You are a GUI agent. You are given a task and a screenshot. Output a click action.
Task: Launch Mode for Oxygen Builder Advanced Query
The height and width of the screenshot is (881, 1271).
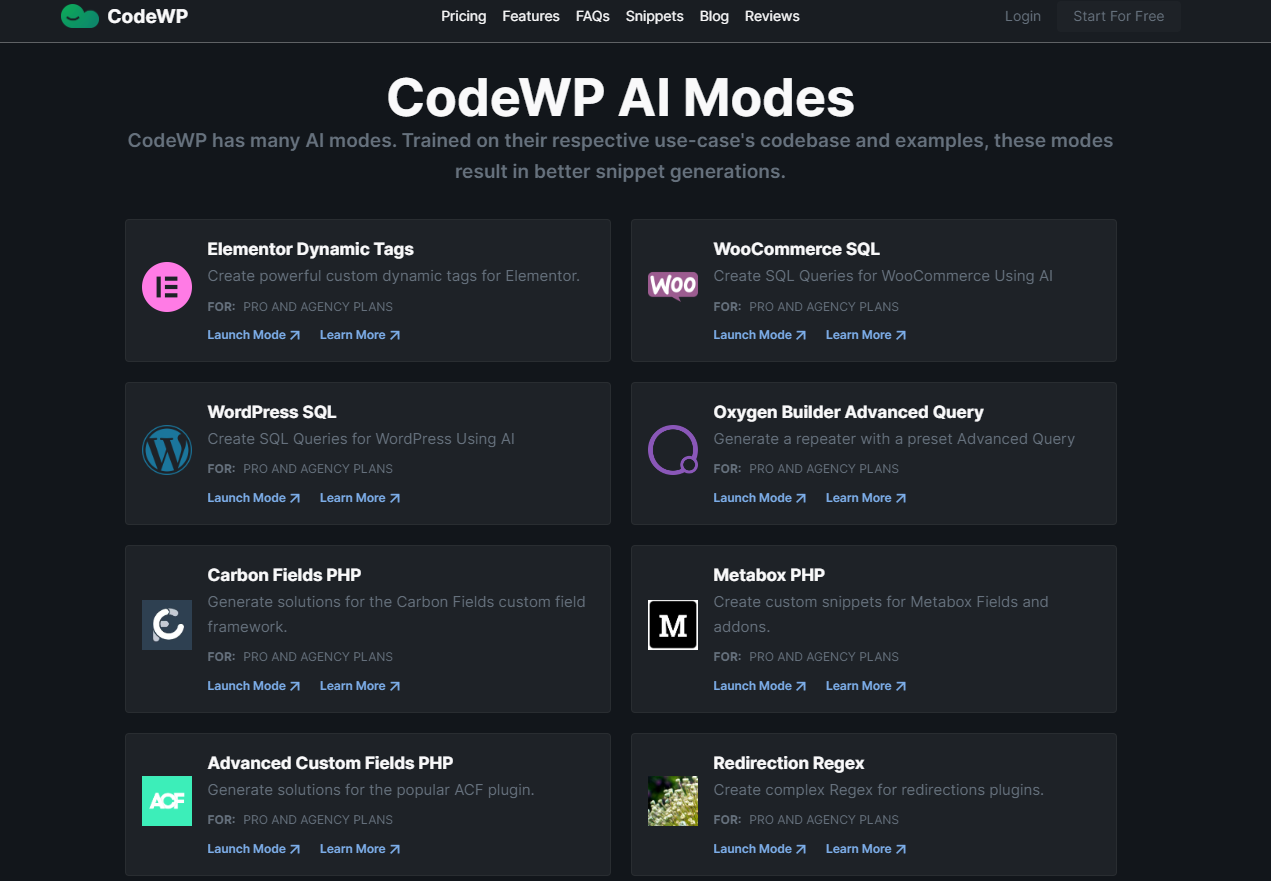(760, 498)
